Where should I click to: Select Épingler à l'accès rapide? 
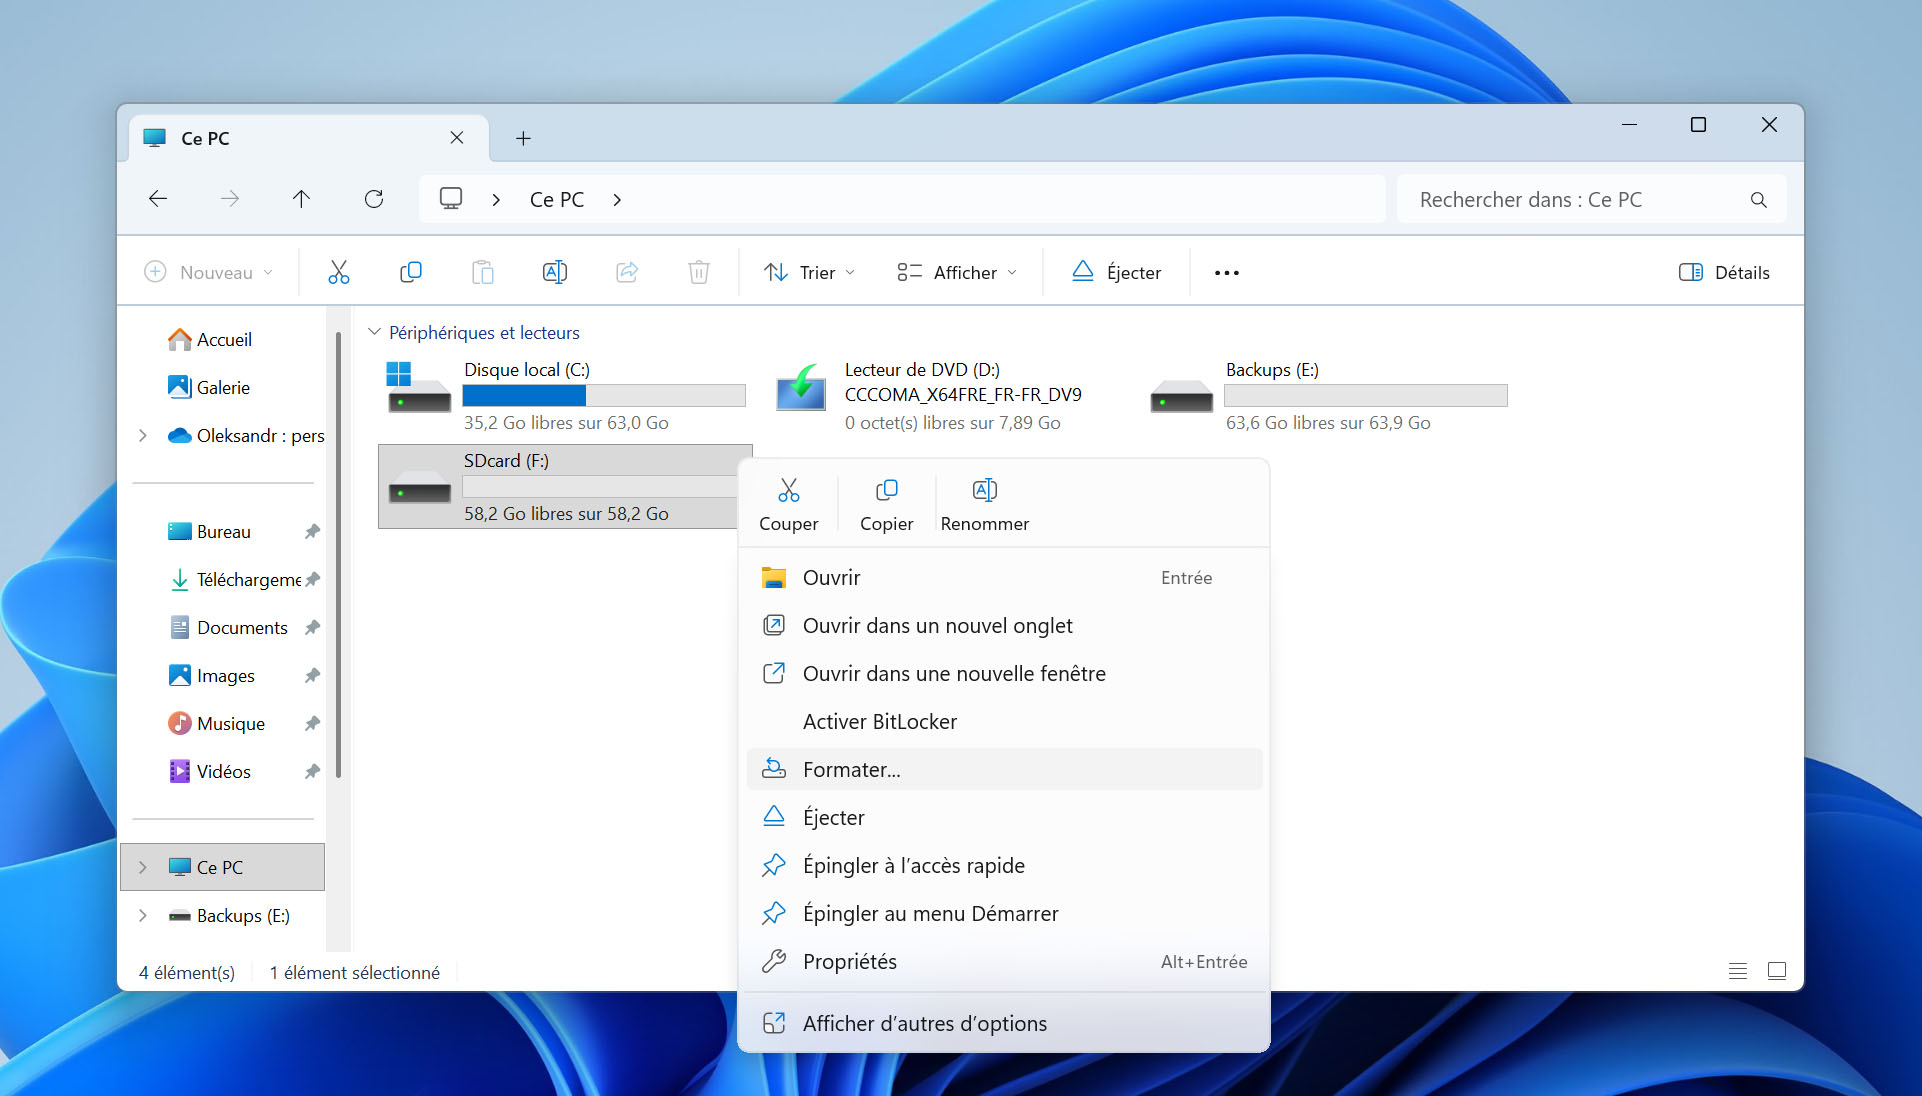pyautogui.click(x=1004, y=866)
